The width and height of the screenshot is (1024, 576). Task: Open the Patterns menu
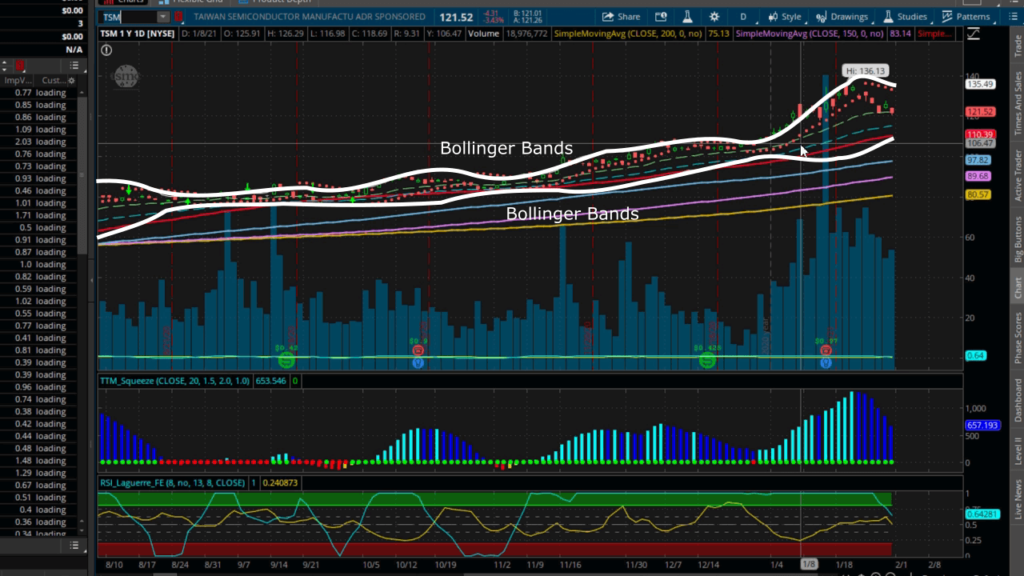(966, 17)
